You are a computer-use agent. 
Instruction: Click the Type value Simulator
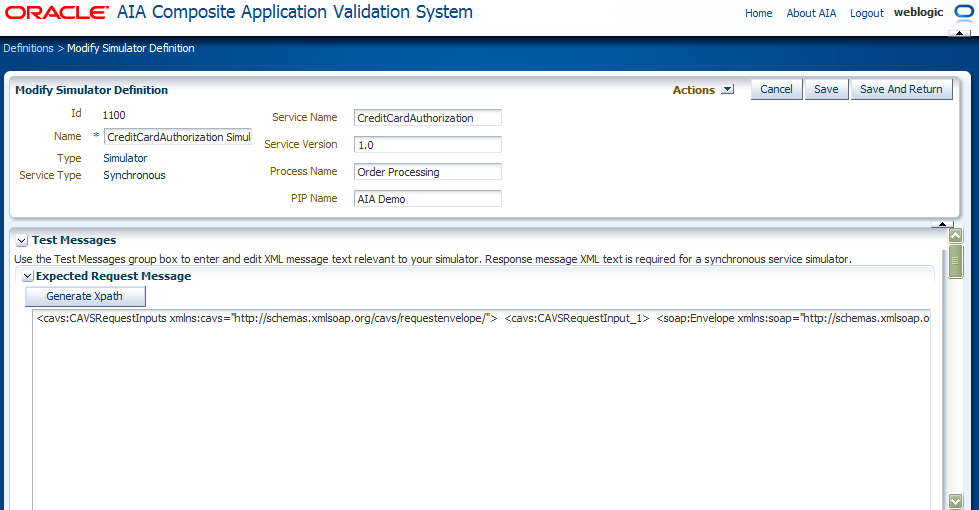[125, 158]
